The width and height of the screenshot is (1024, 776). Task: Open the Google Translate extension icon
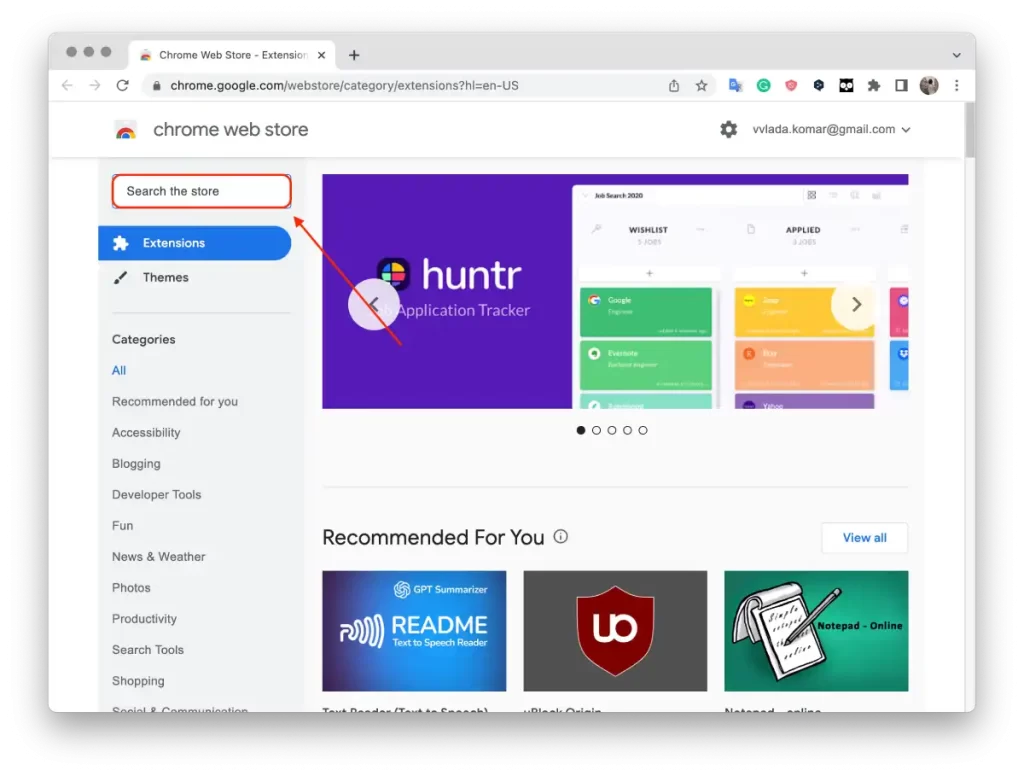pyautogui.click(x=736, y=86)
